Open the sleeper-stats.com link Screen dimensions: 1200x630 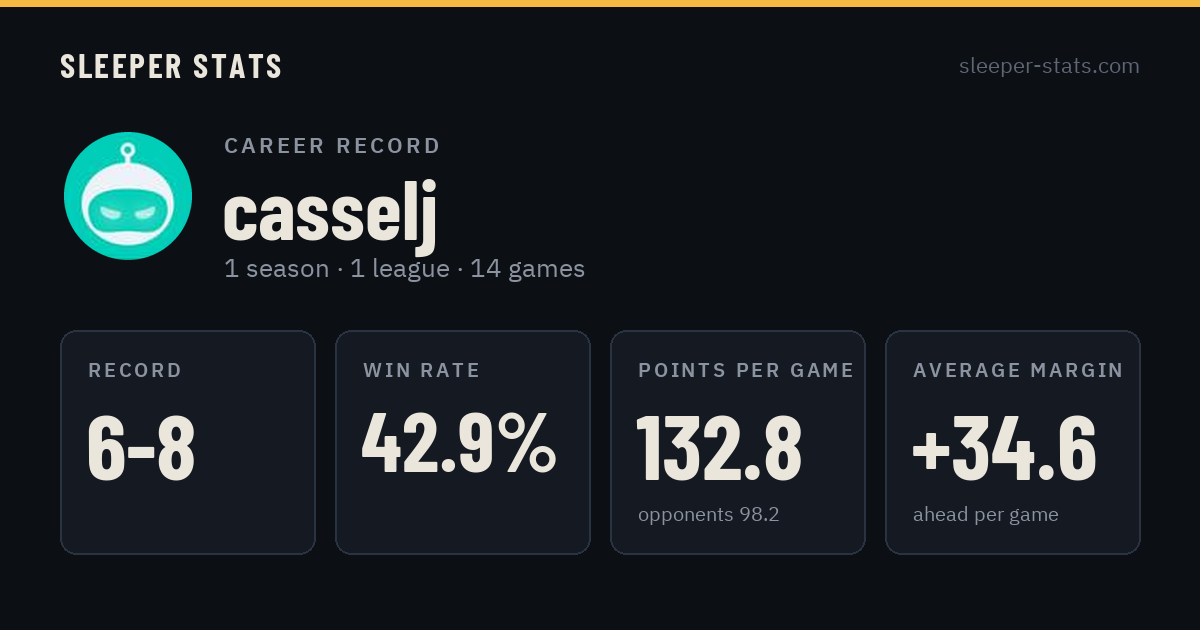[1049, 66]
